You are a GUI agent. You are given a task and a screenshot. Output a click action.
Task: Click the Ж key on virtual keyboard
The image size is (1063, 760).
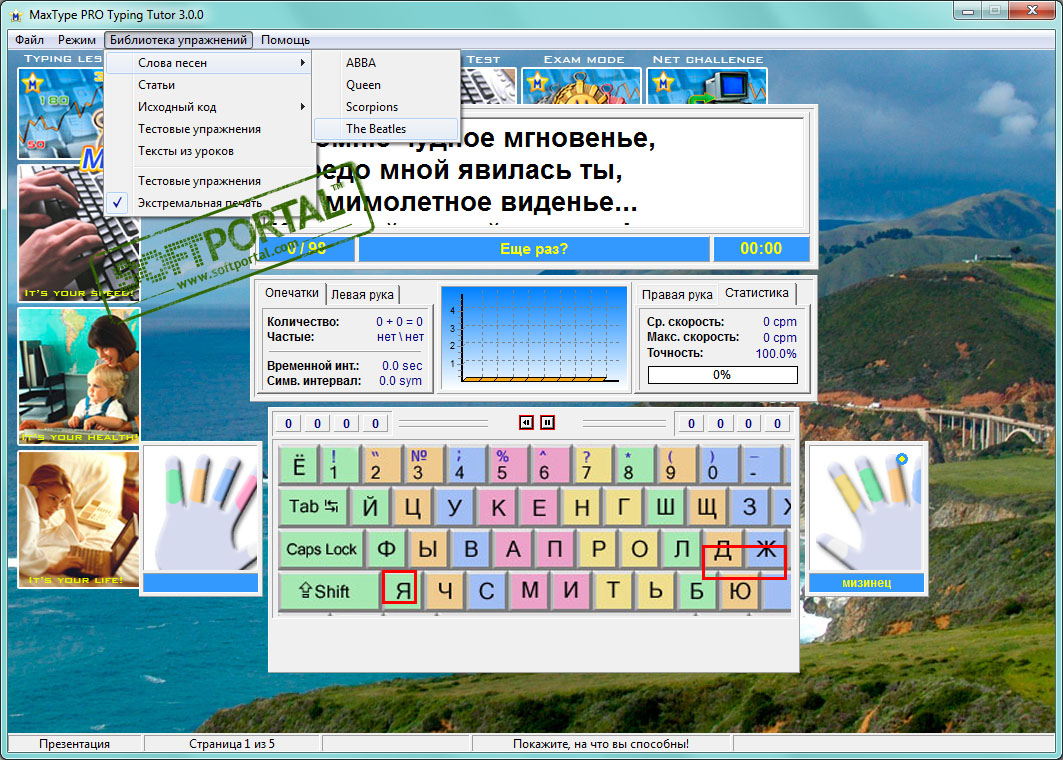click(766, 549)
